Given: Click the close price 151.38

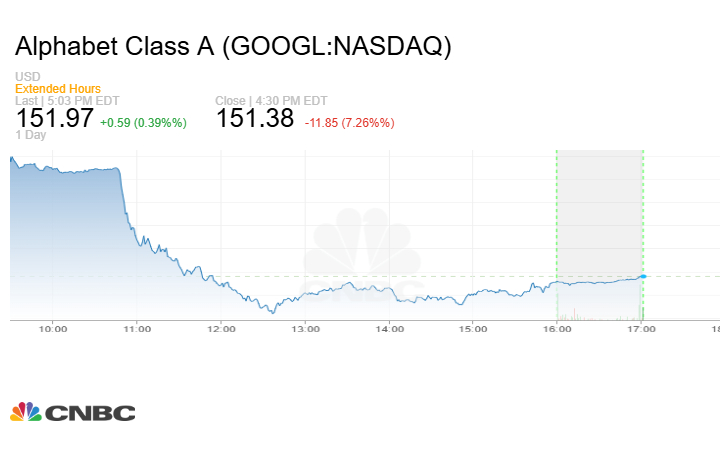Looking at the screenshot, I should point(255,119).
